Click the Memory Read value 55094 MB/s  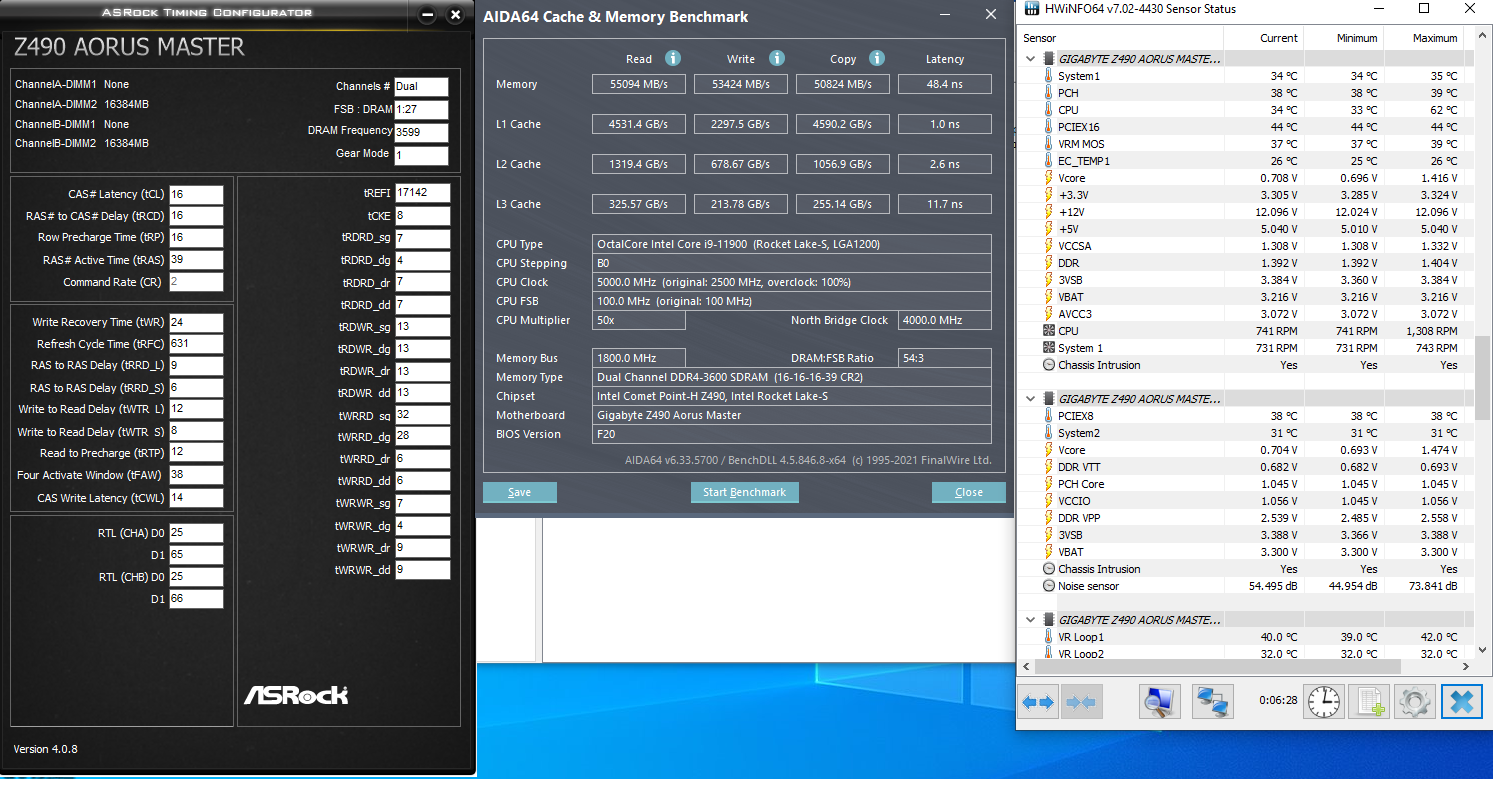tap(638, 84)
